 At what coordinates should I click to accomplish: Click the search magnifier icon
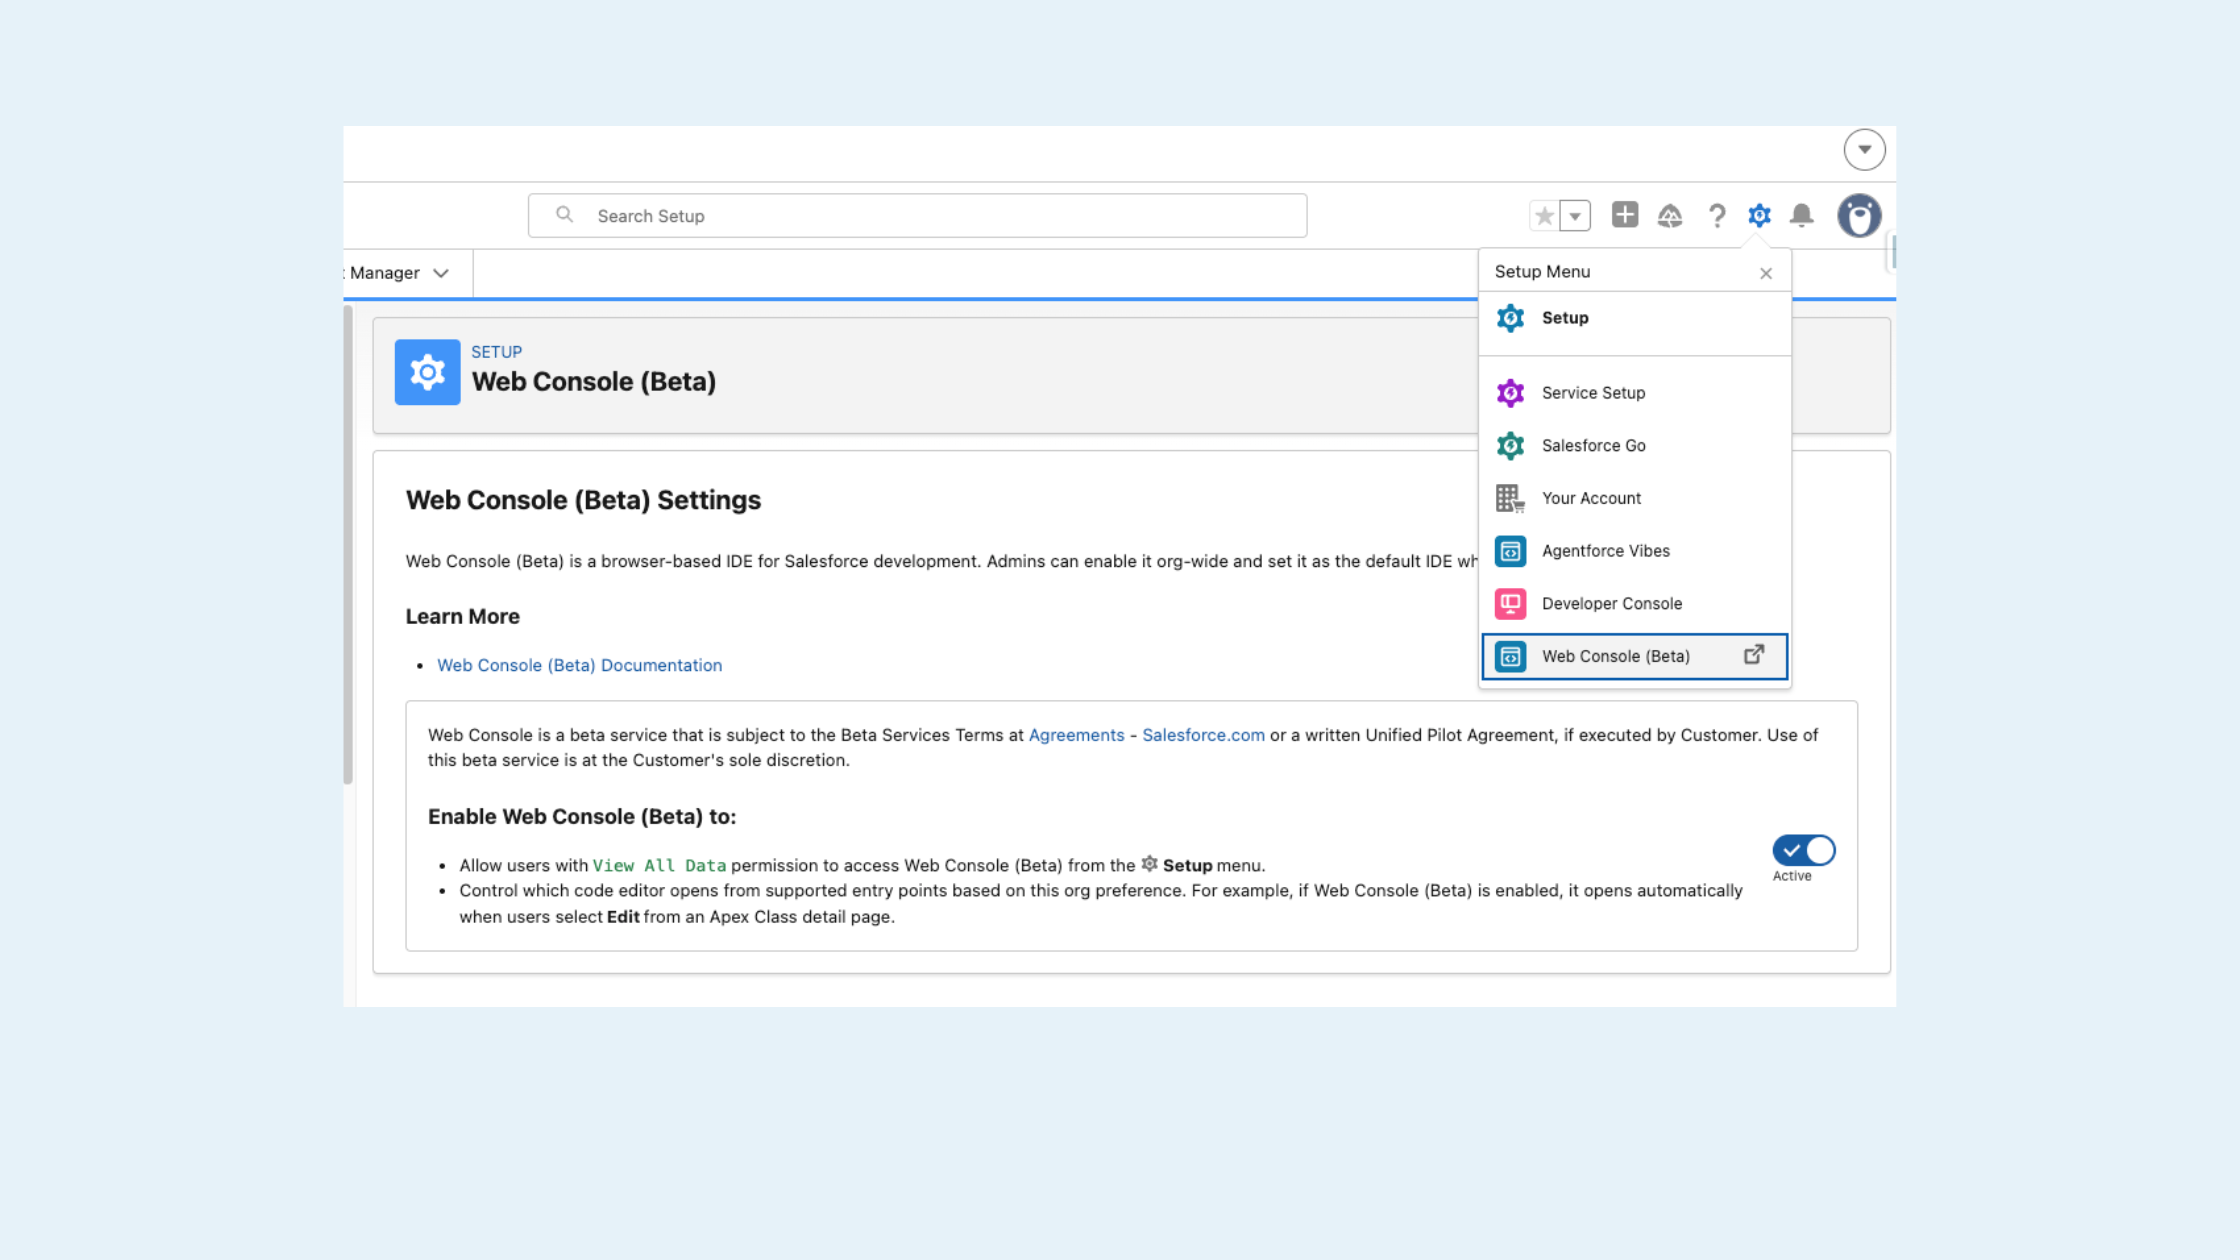click(565, 215)
